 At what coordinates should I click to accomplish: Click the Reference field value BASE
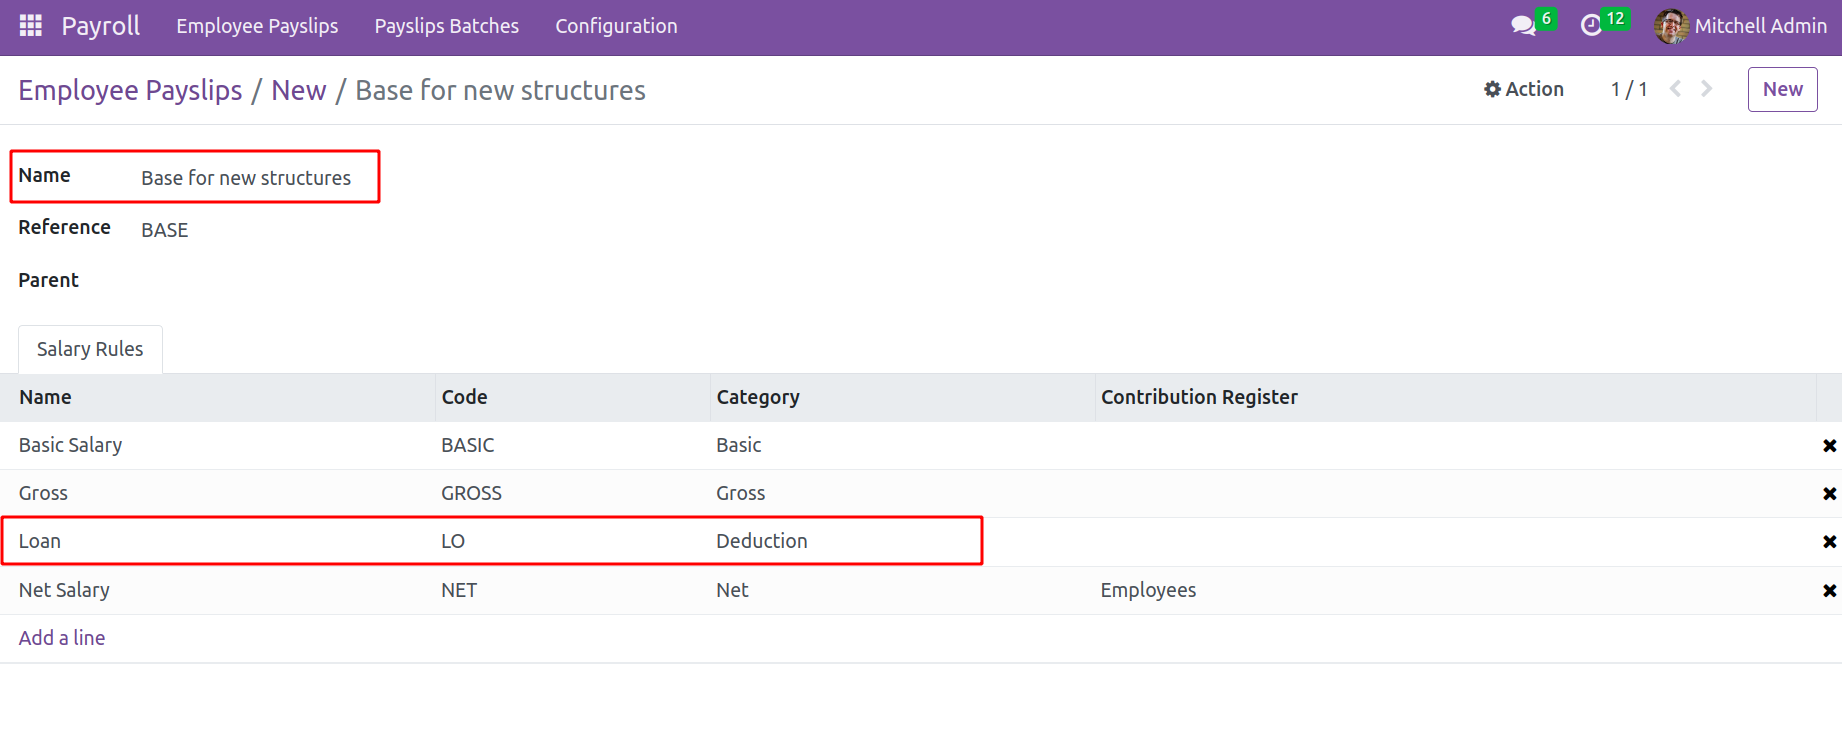click(165, 230)
